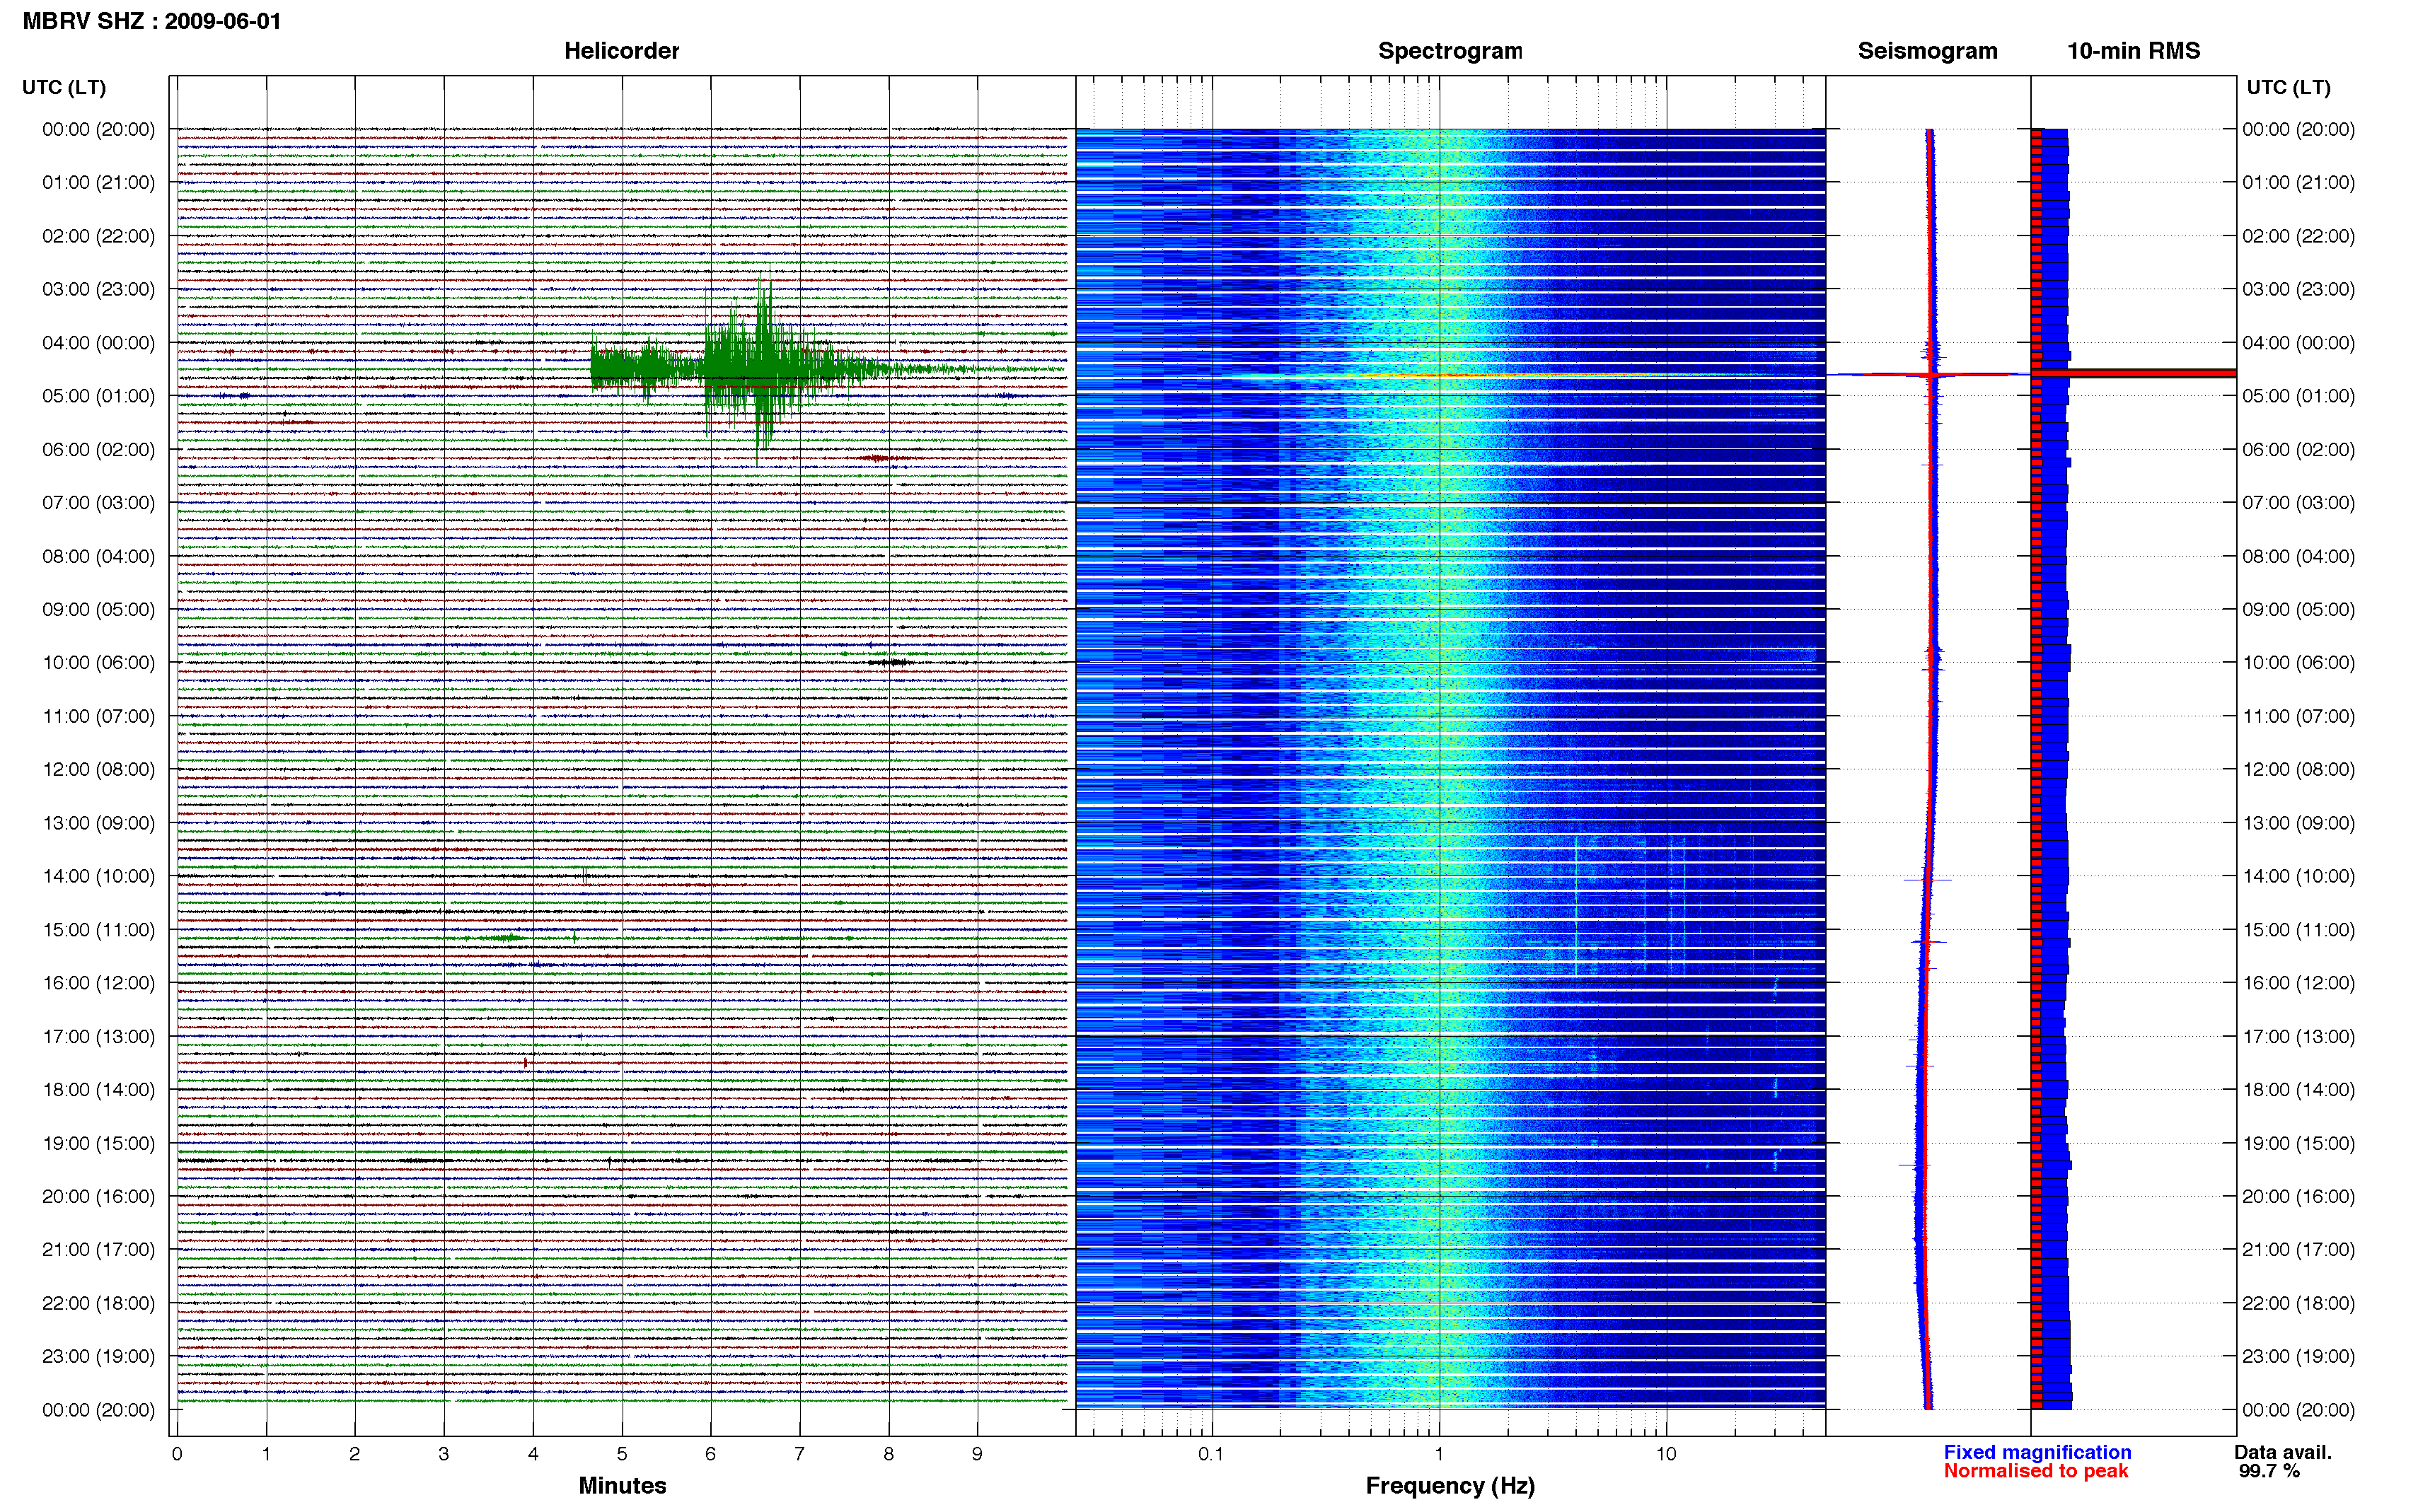Click the 5 tick label on the minutes axis

pyautogui.click(x=622, y=1454)
